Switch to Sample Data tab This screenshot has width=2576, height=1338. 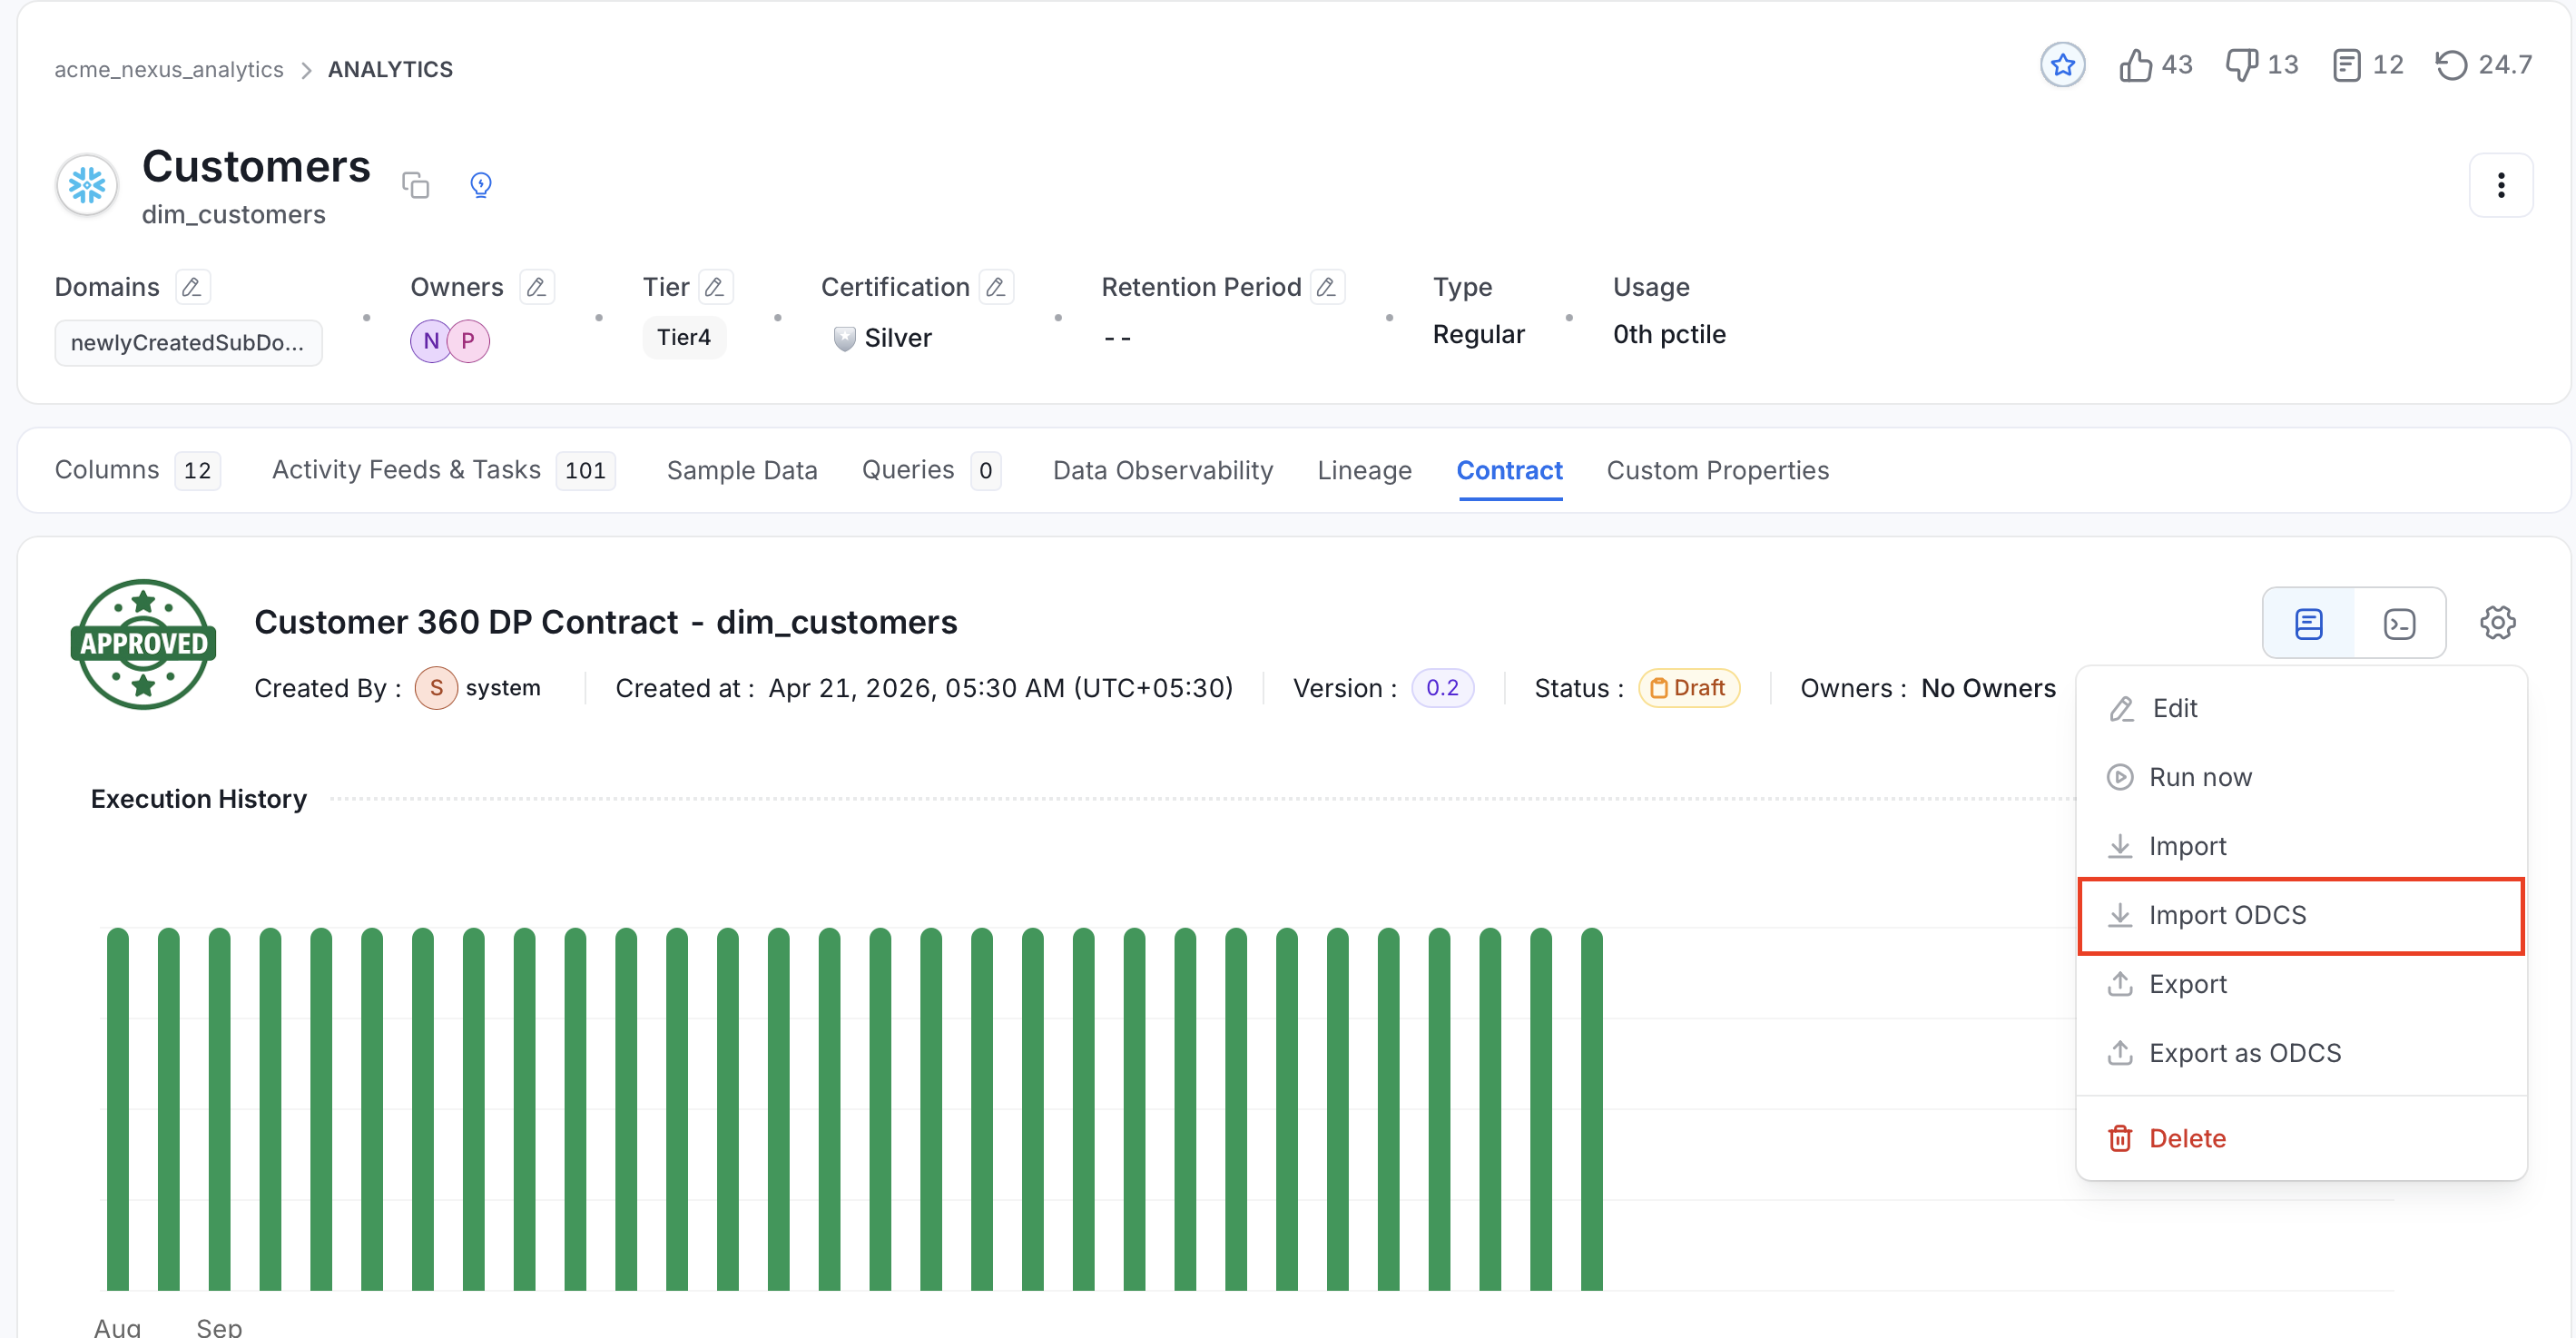point(742,470)
